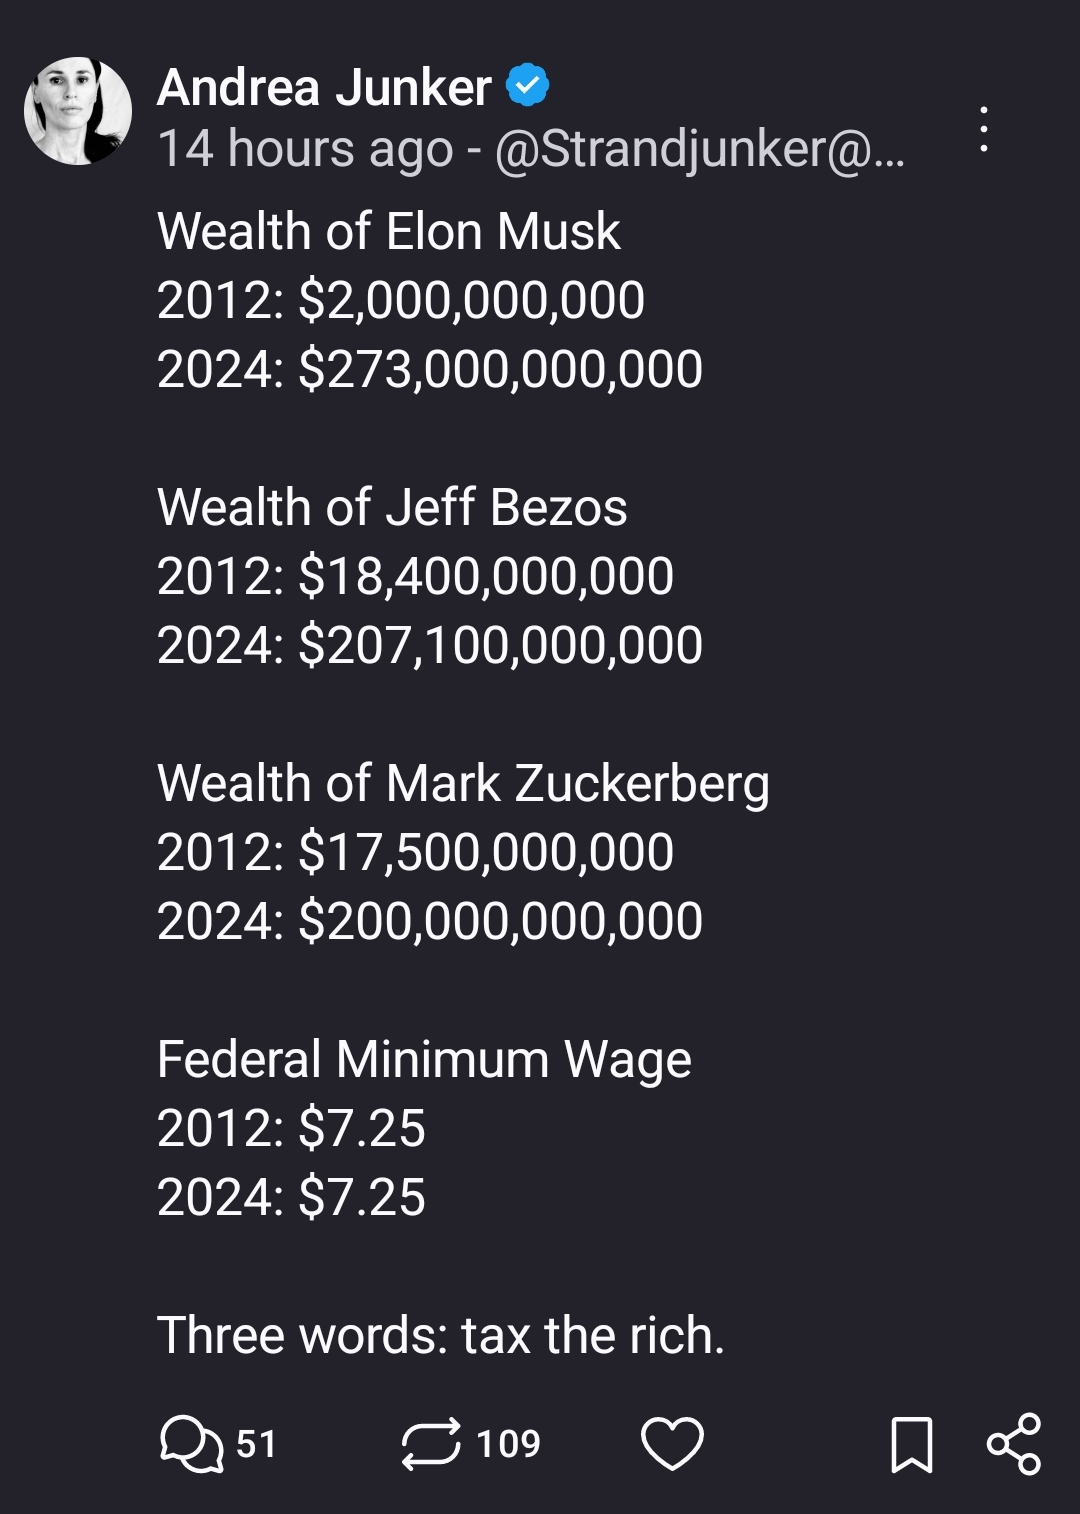This screenshot has height=1514, width=1080.
Task: Tap the 'Federal Minimum Wage' heading
Action: [x=424, y=1060]
